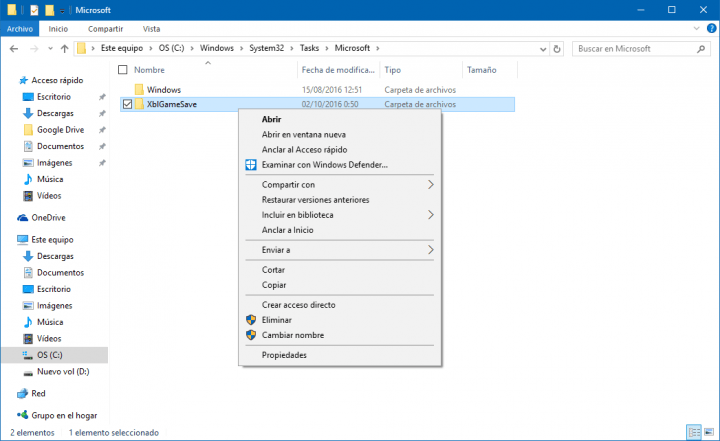The image size is (720, 441).
Task: Unpin Imágenes from Acceso rápido
Action: 102,163
